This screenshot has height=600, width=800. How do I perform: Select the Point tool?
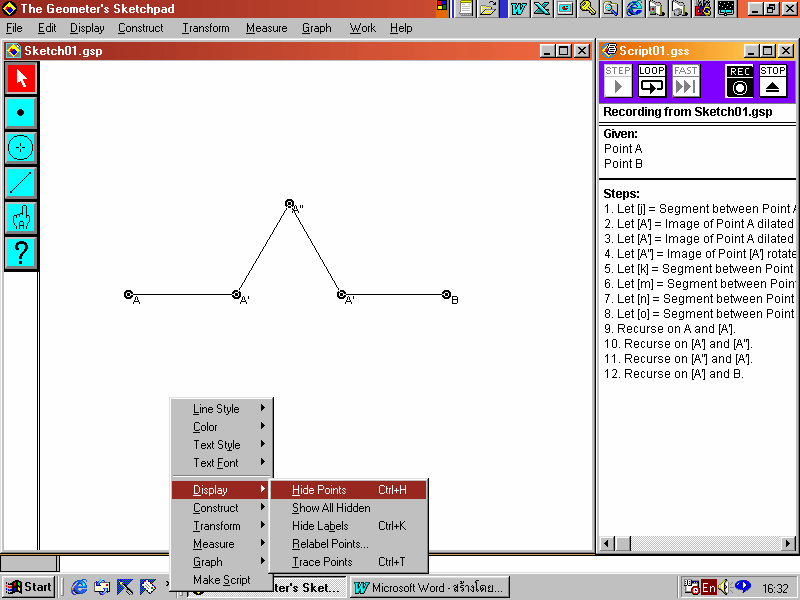tap(21, 113)
